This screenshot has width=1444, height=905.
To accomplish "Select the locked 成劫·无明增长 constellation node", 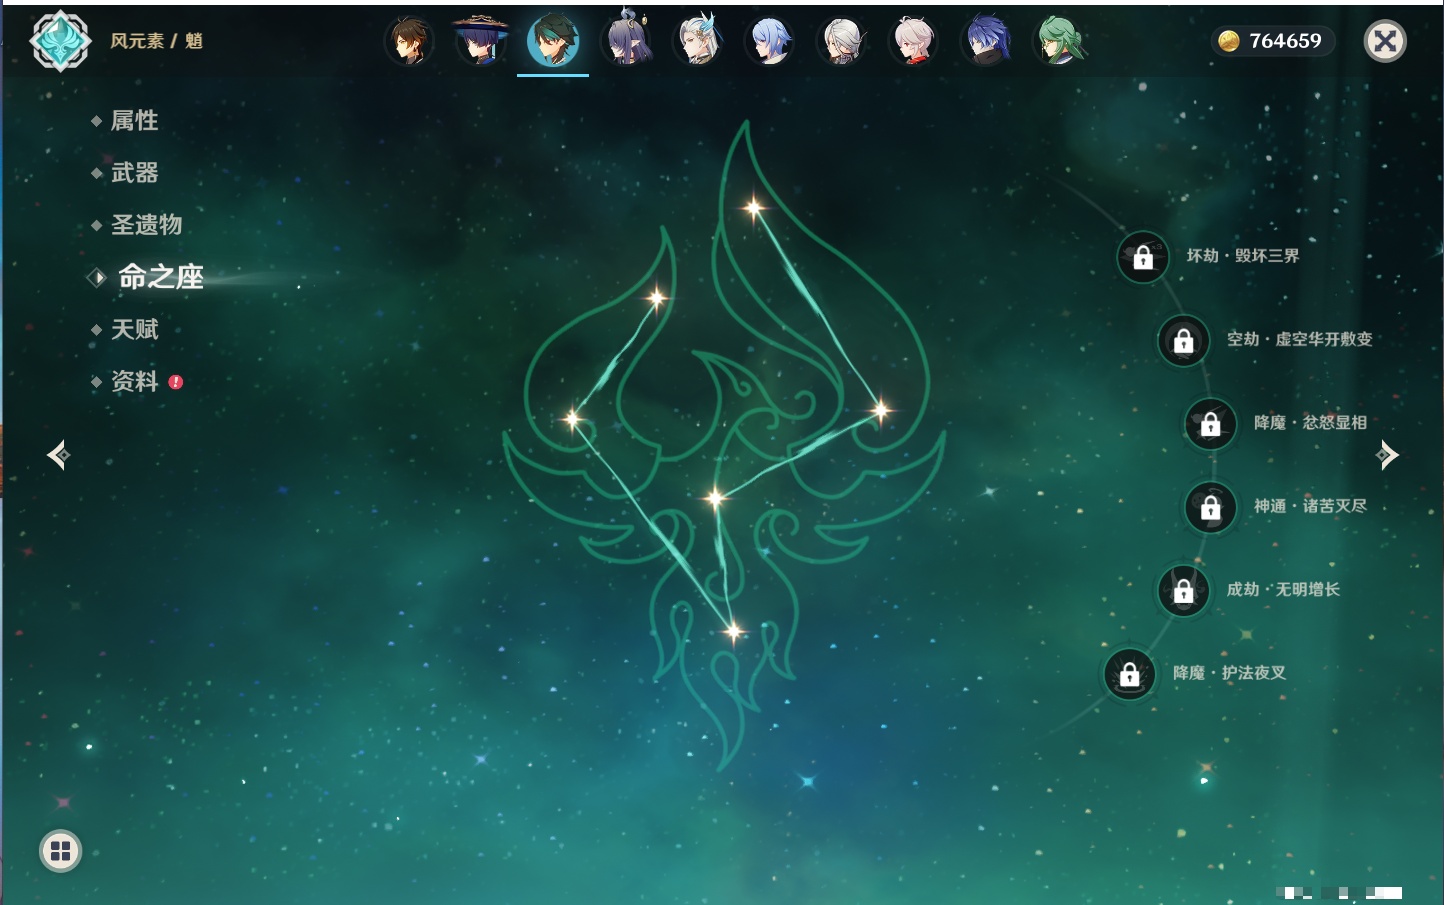I will (x=1183, y=590).
